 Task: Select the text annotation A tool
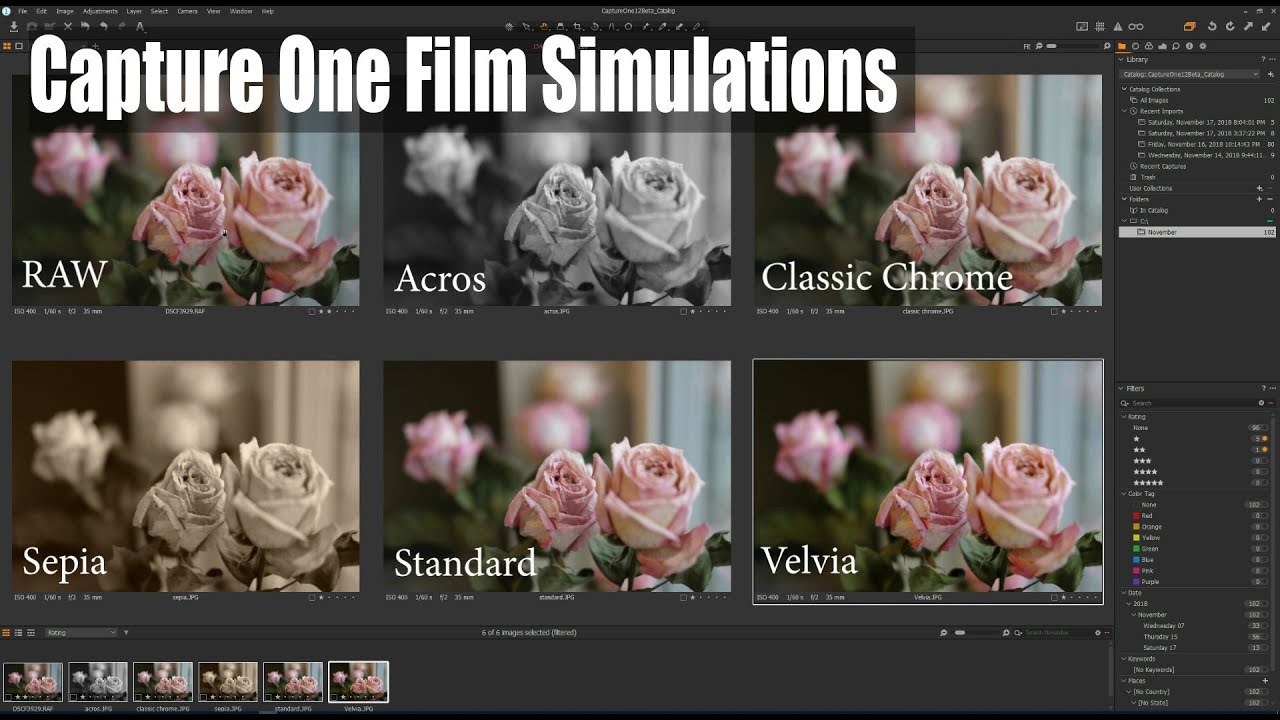(x=140, y=26)
